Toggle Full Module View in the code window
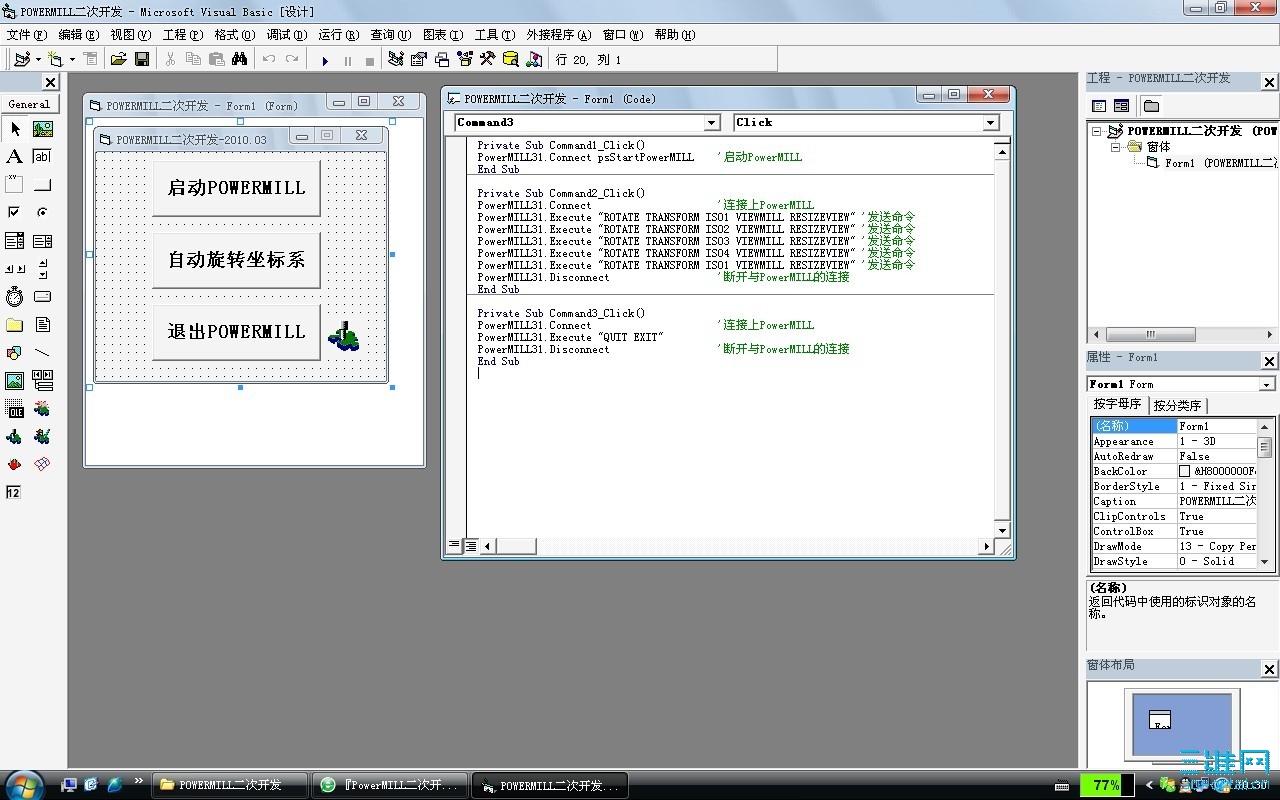 [x=469, y=546]
